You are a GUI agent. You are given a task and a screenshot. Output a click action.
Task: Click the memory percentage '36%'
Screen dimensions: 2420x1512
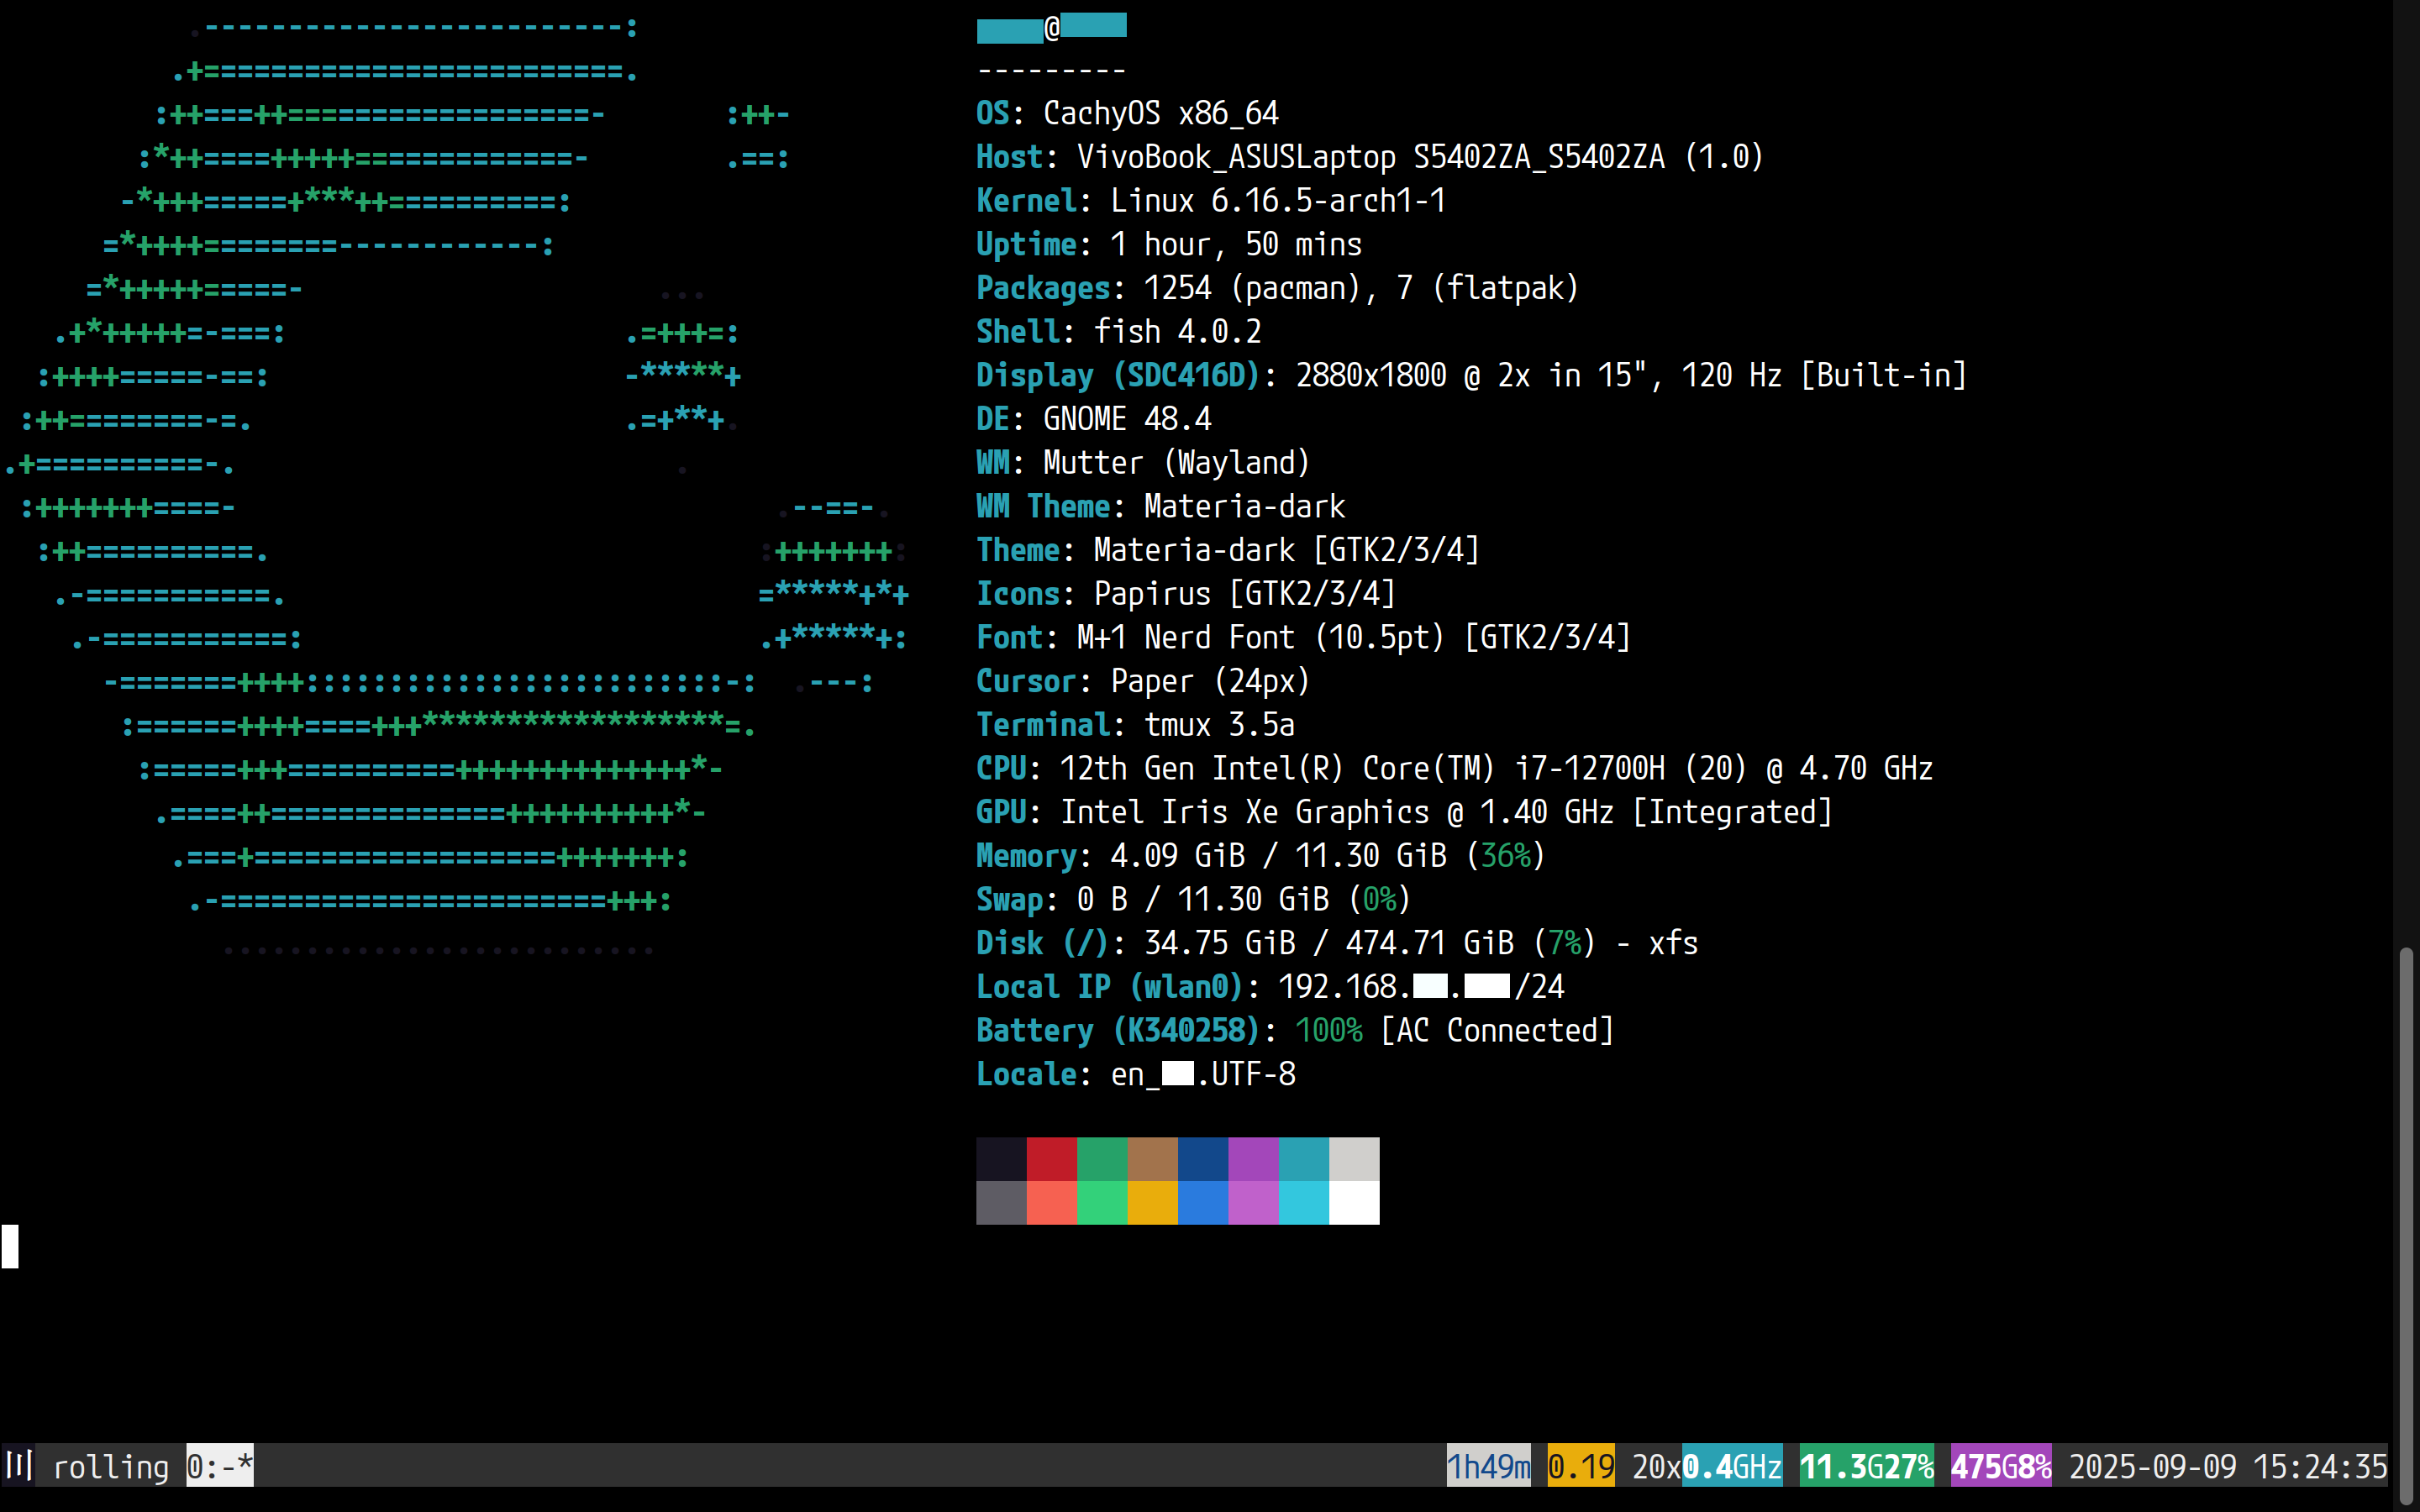coord(1506,856)
